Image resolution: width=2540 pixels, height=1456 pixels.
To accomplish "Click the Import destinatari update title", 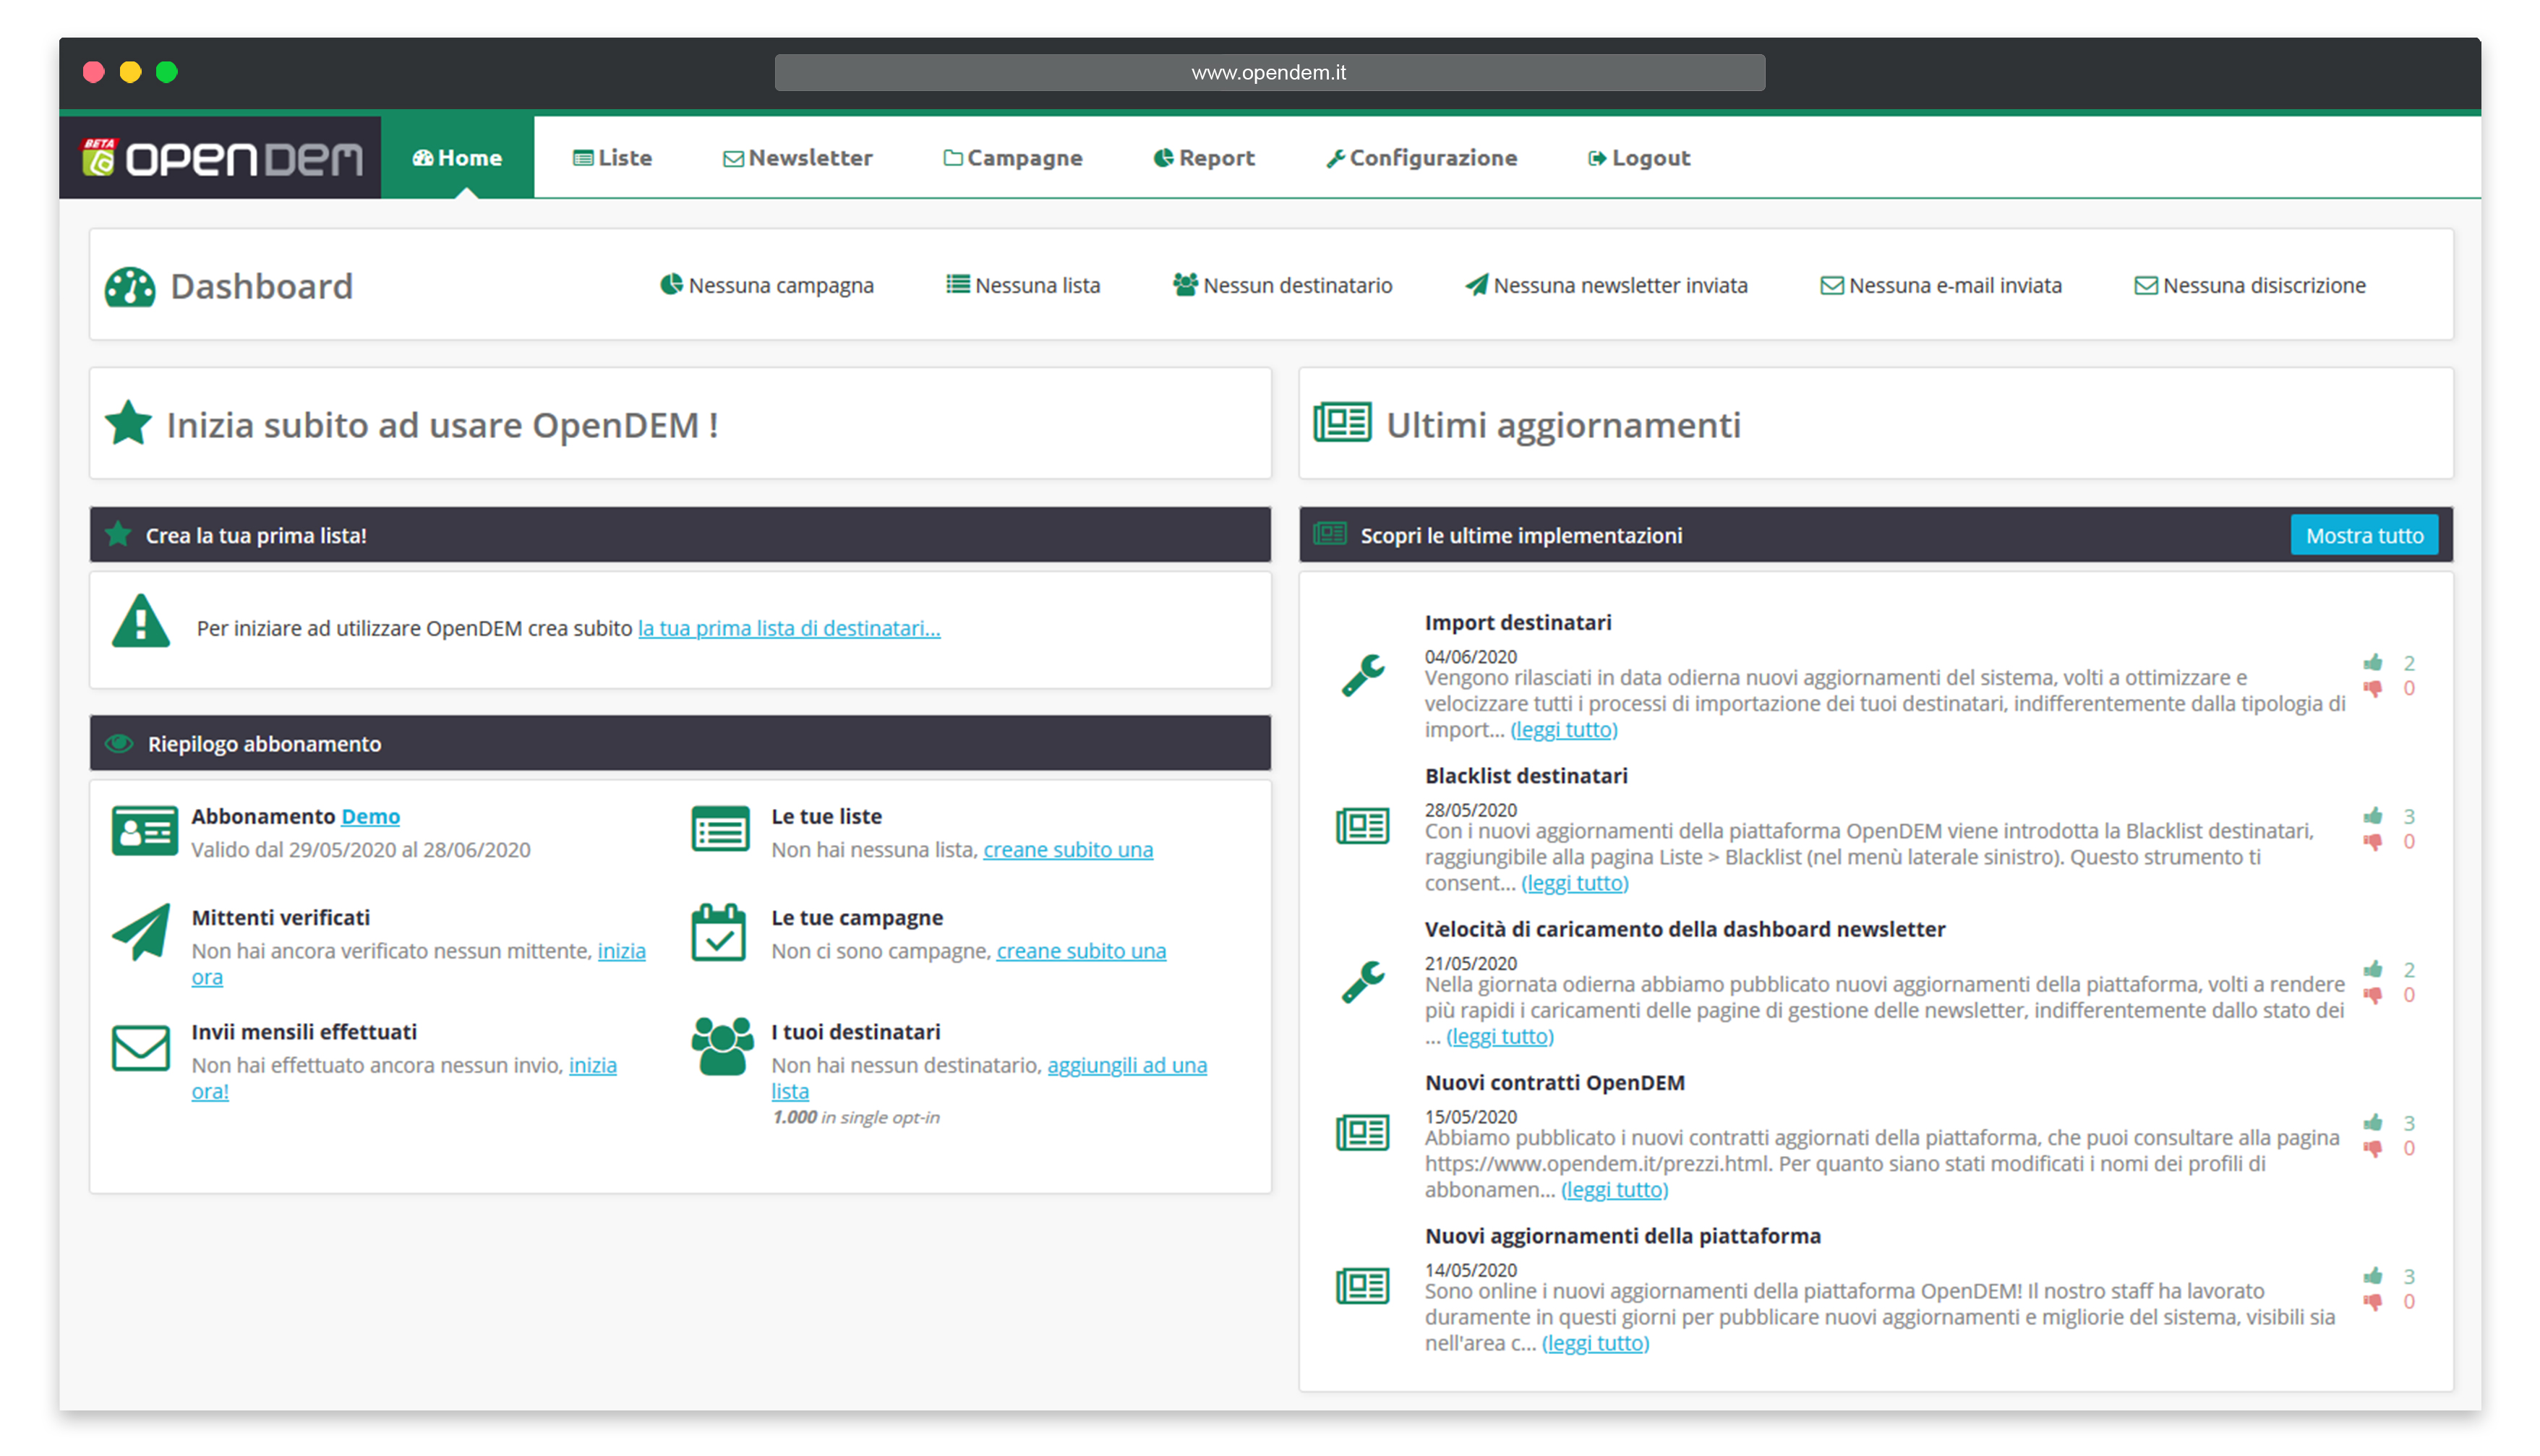I will point(1517,622).
